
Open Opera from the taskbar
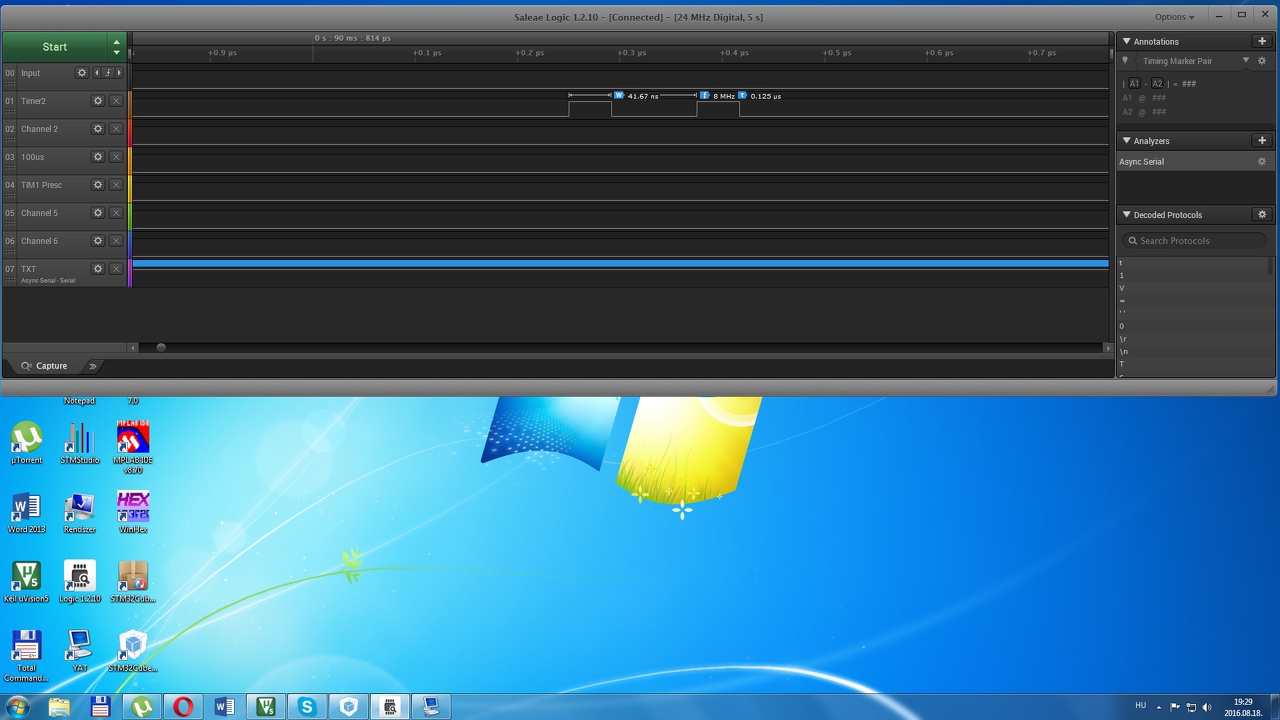183,707
